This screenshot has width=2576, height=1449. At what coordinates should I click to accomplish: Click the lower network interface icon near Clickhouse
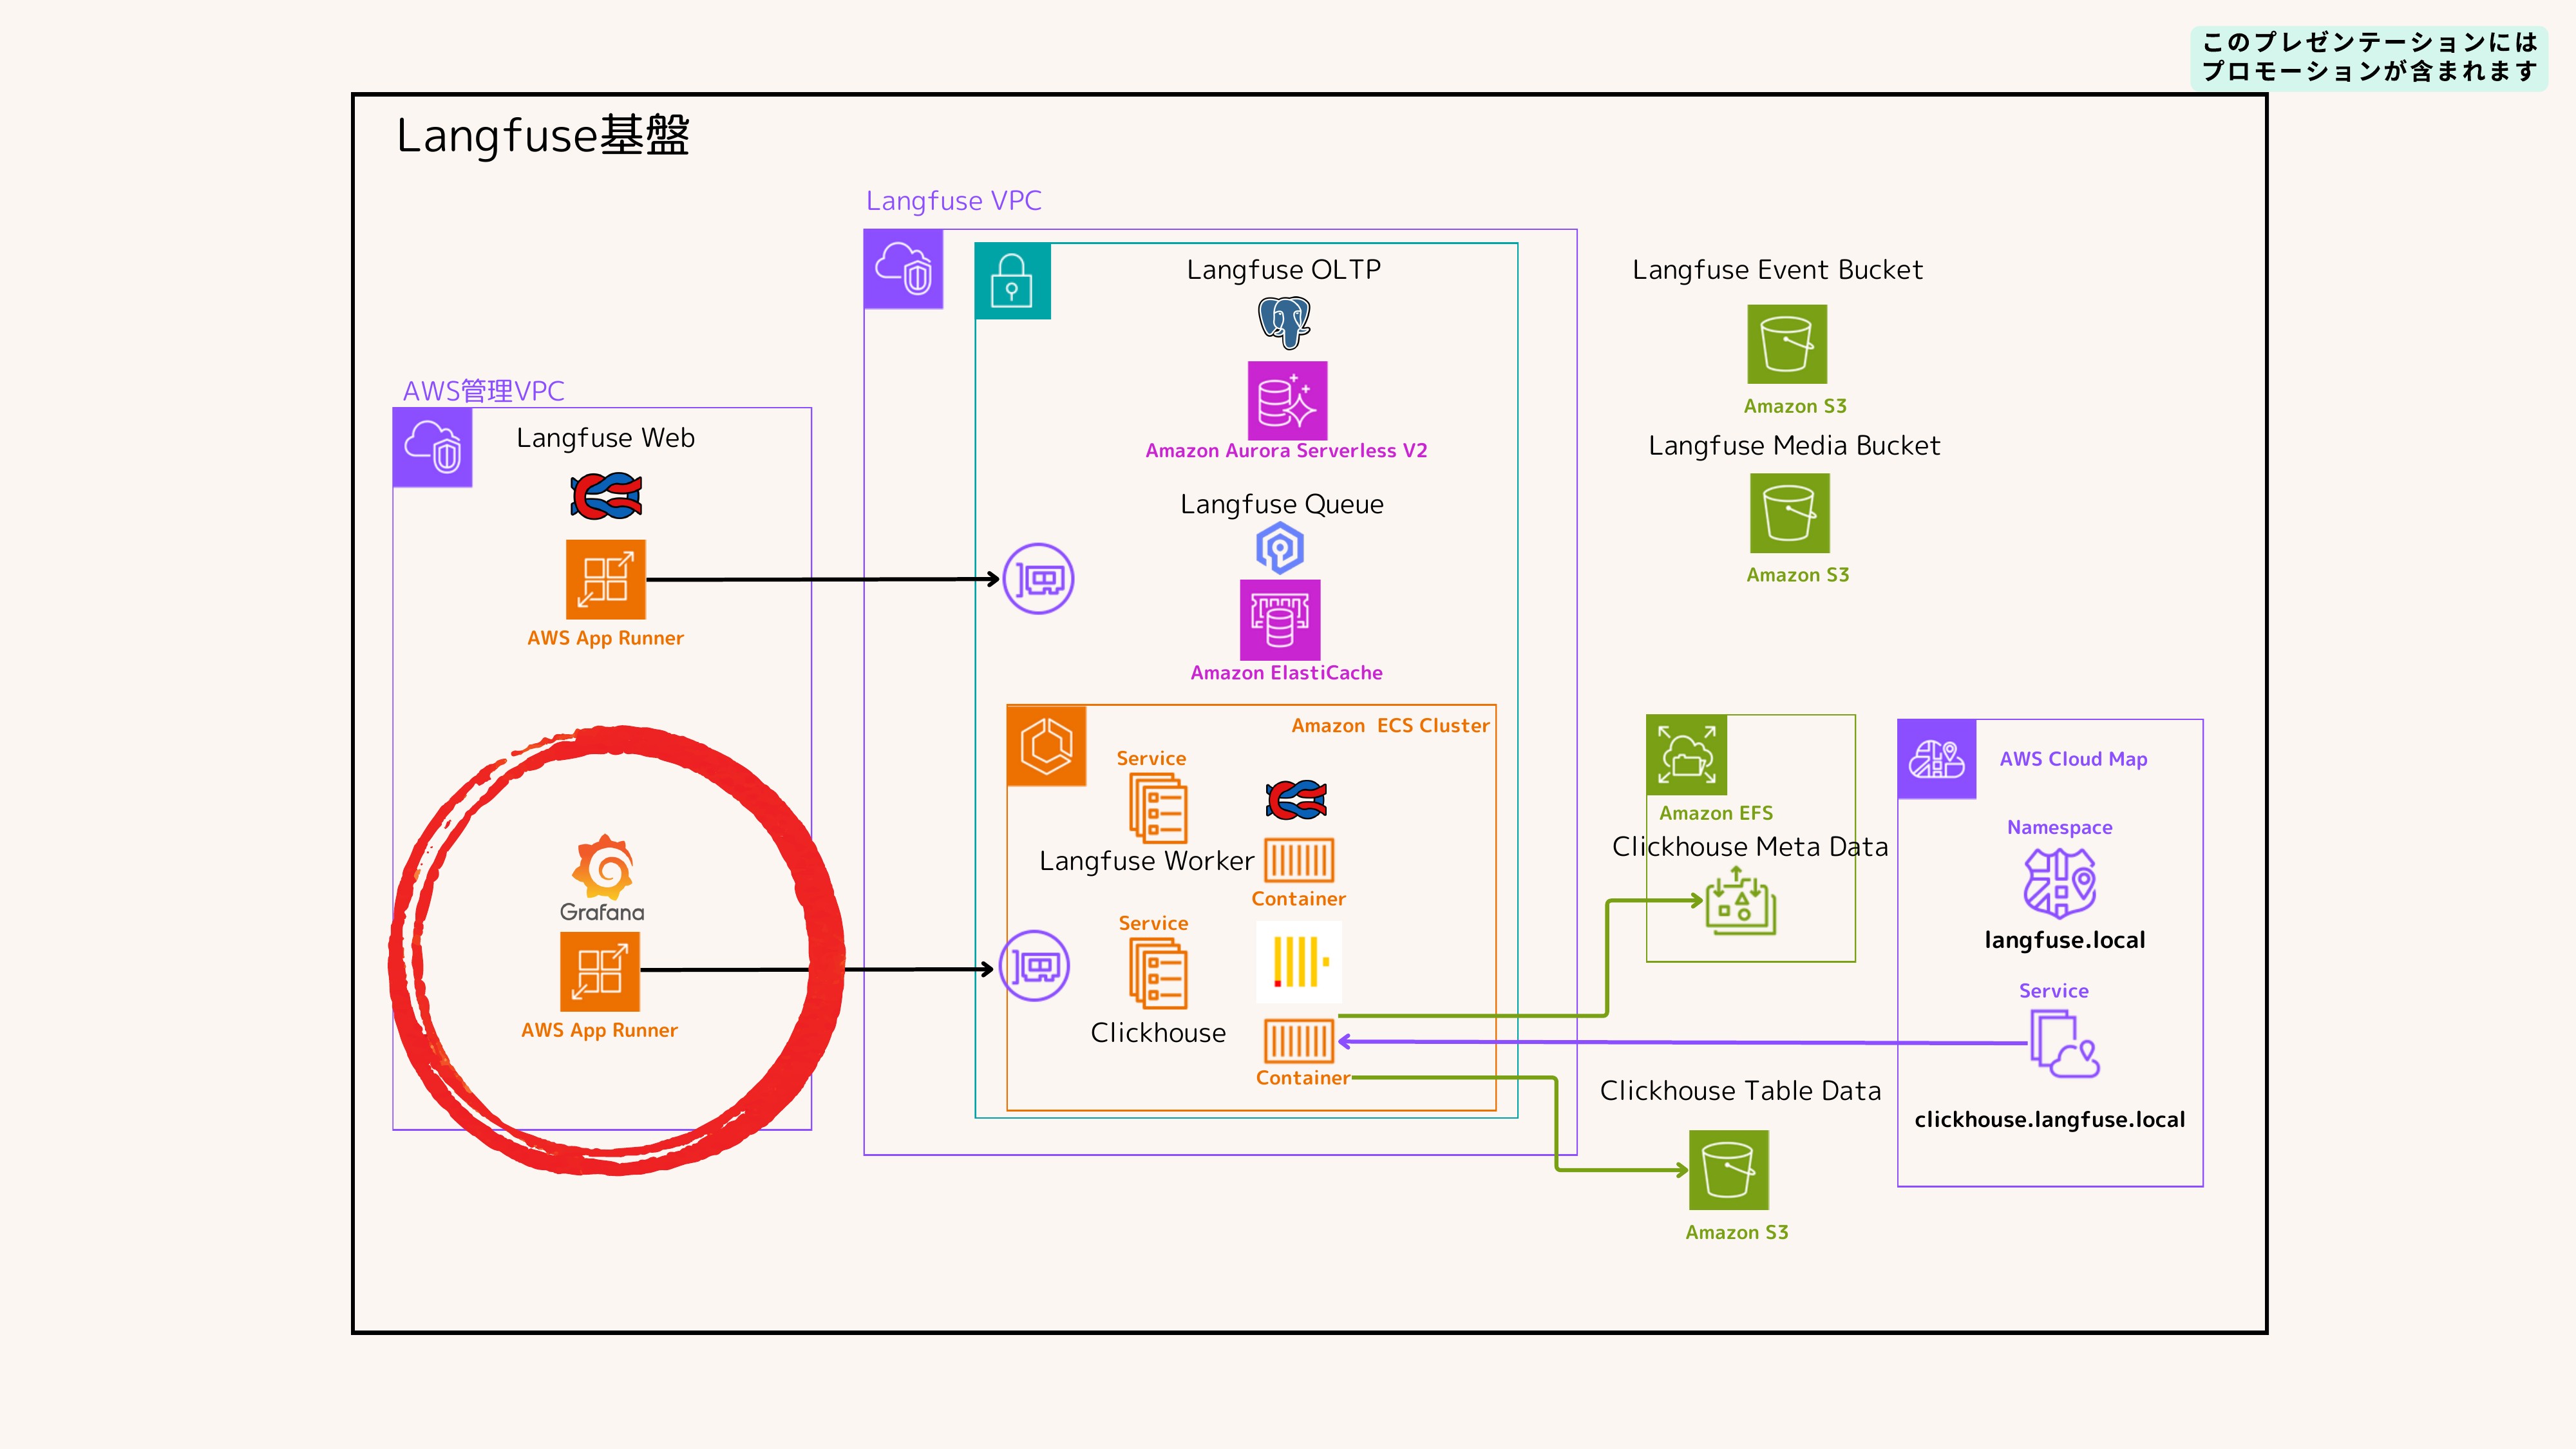(x=1034, y=966)
